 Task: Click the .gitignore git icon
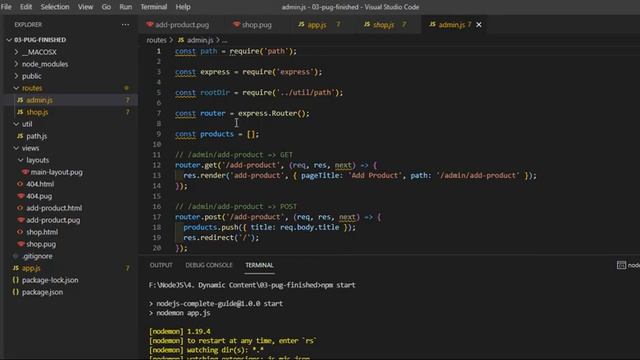(16, 256)
